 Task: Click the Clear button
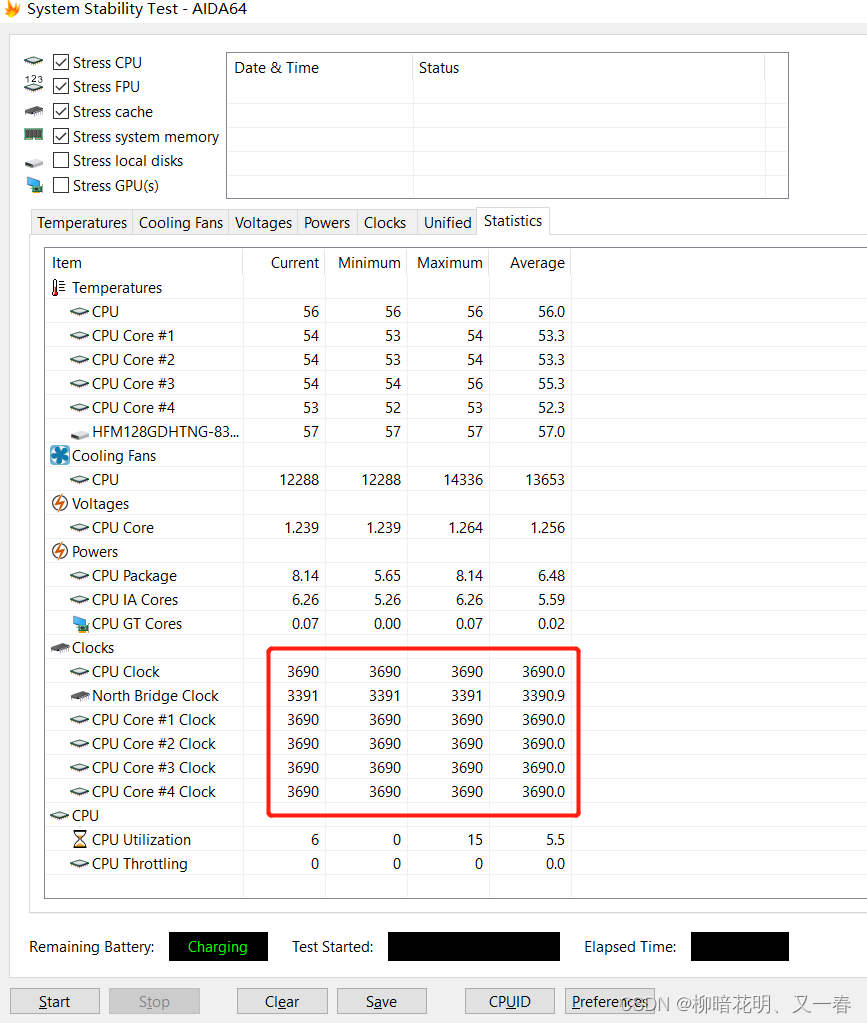(x=282, y=1001)
